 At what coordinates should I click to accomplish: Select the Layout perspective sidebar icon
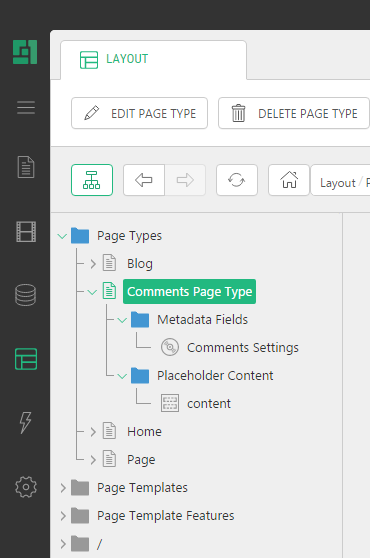coord(26,359)
